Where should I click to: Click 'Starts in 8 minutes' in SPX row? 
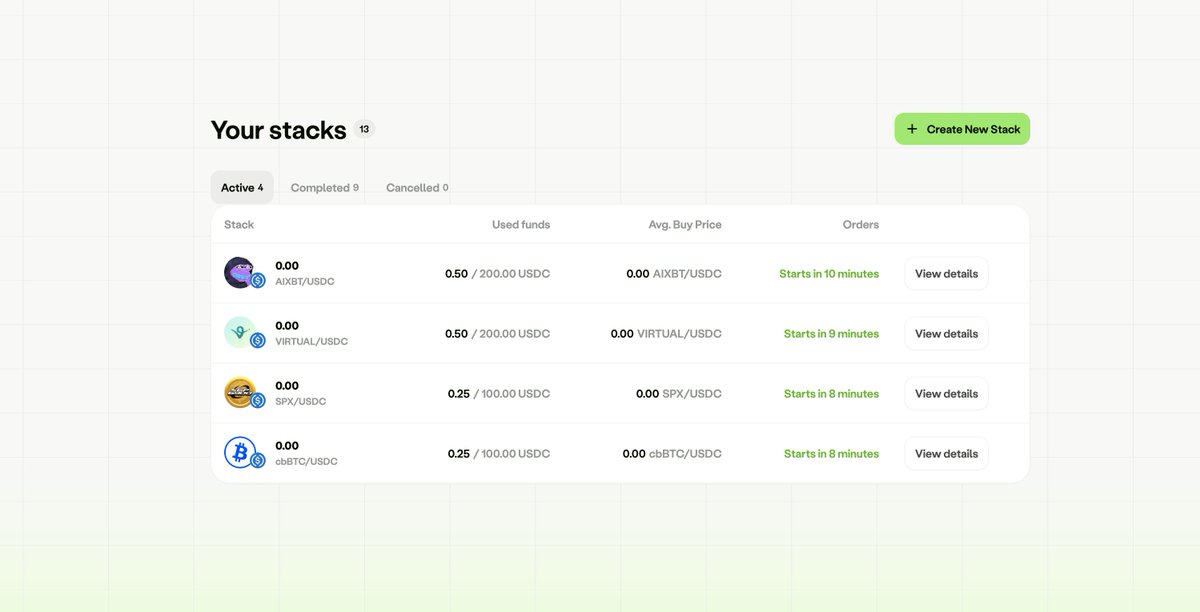click(832, 393)
